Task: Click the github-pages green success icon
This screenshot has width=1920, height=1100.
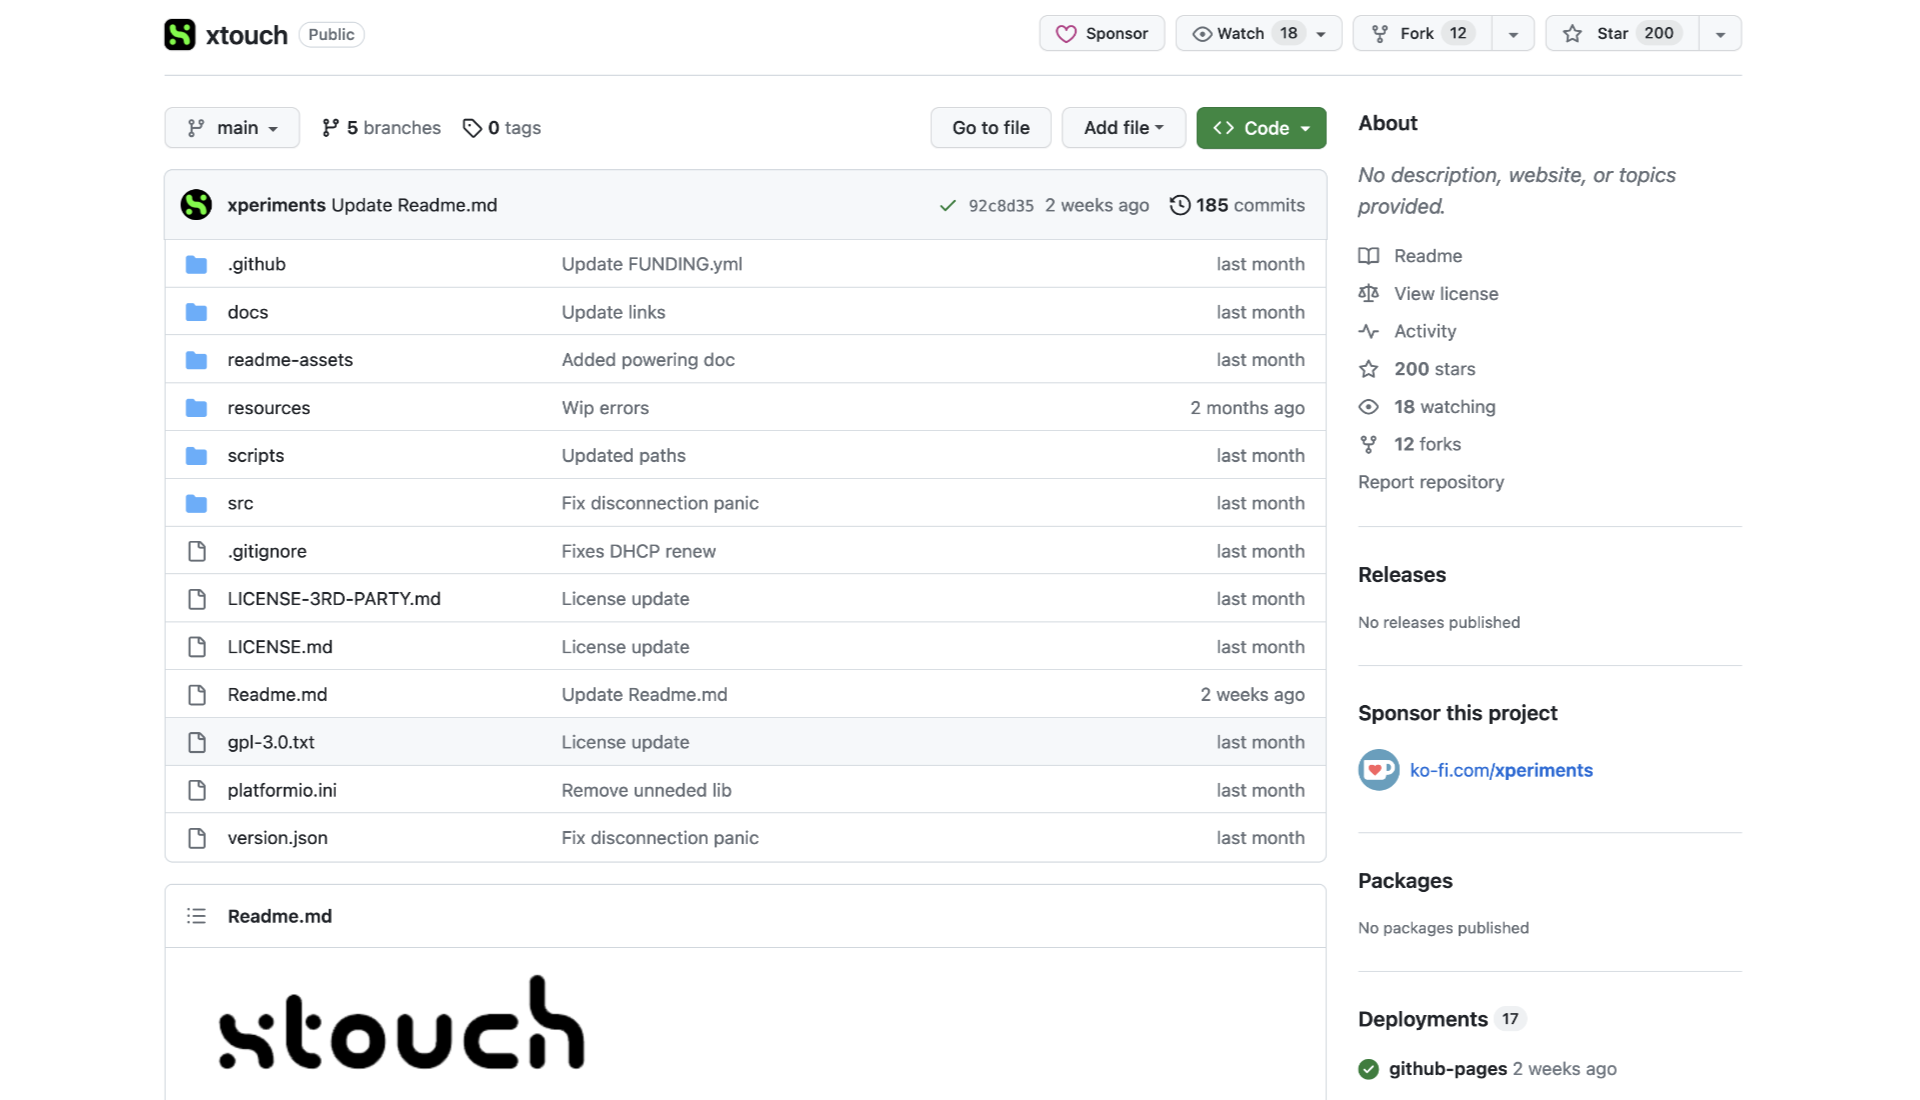Action: pos(1369,1069)
